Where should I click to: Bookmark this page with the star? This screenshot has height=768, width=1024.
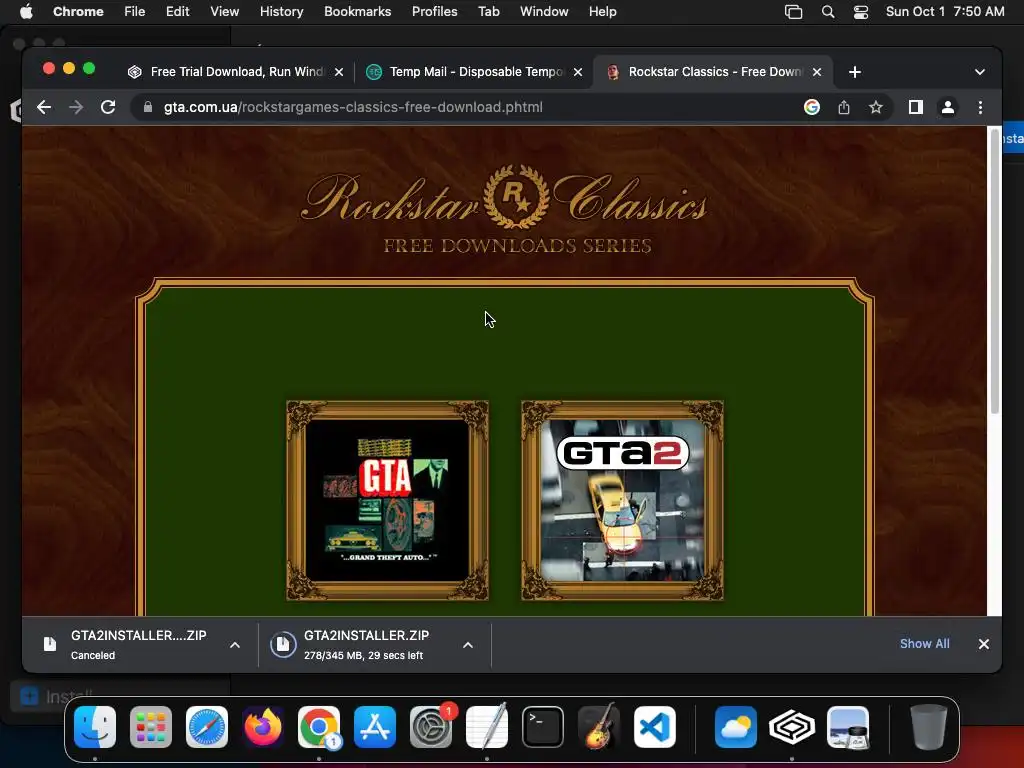click(x=876, y=107)
